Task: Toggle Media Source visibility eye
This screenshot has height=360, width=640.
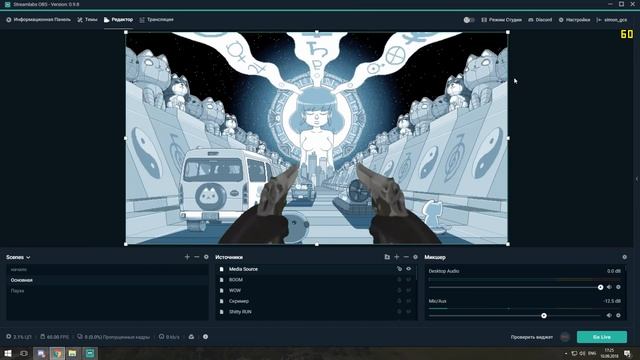Action: (409, 269)
